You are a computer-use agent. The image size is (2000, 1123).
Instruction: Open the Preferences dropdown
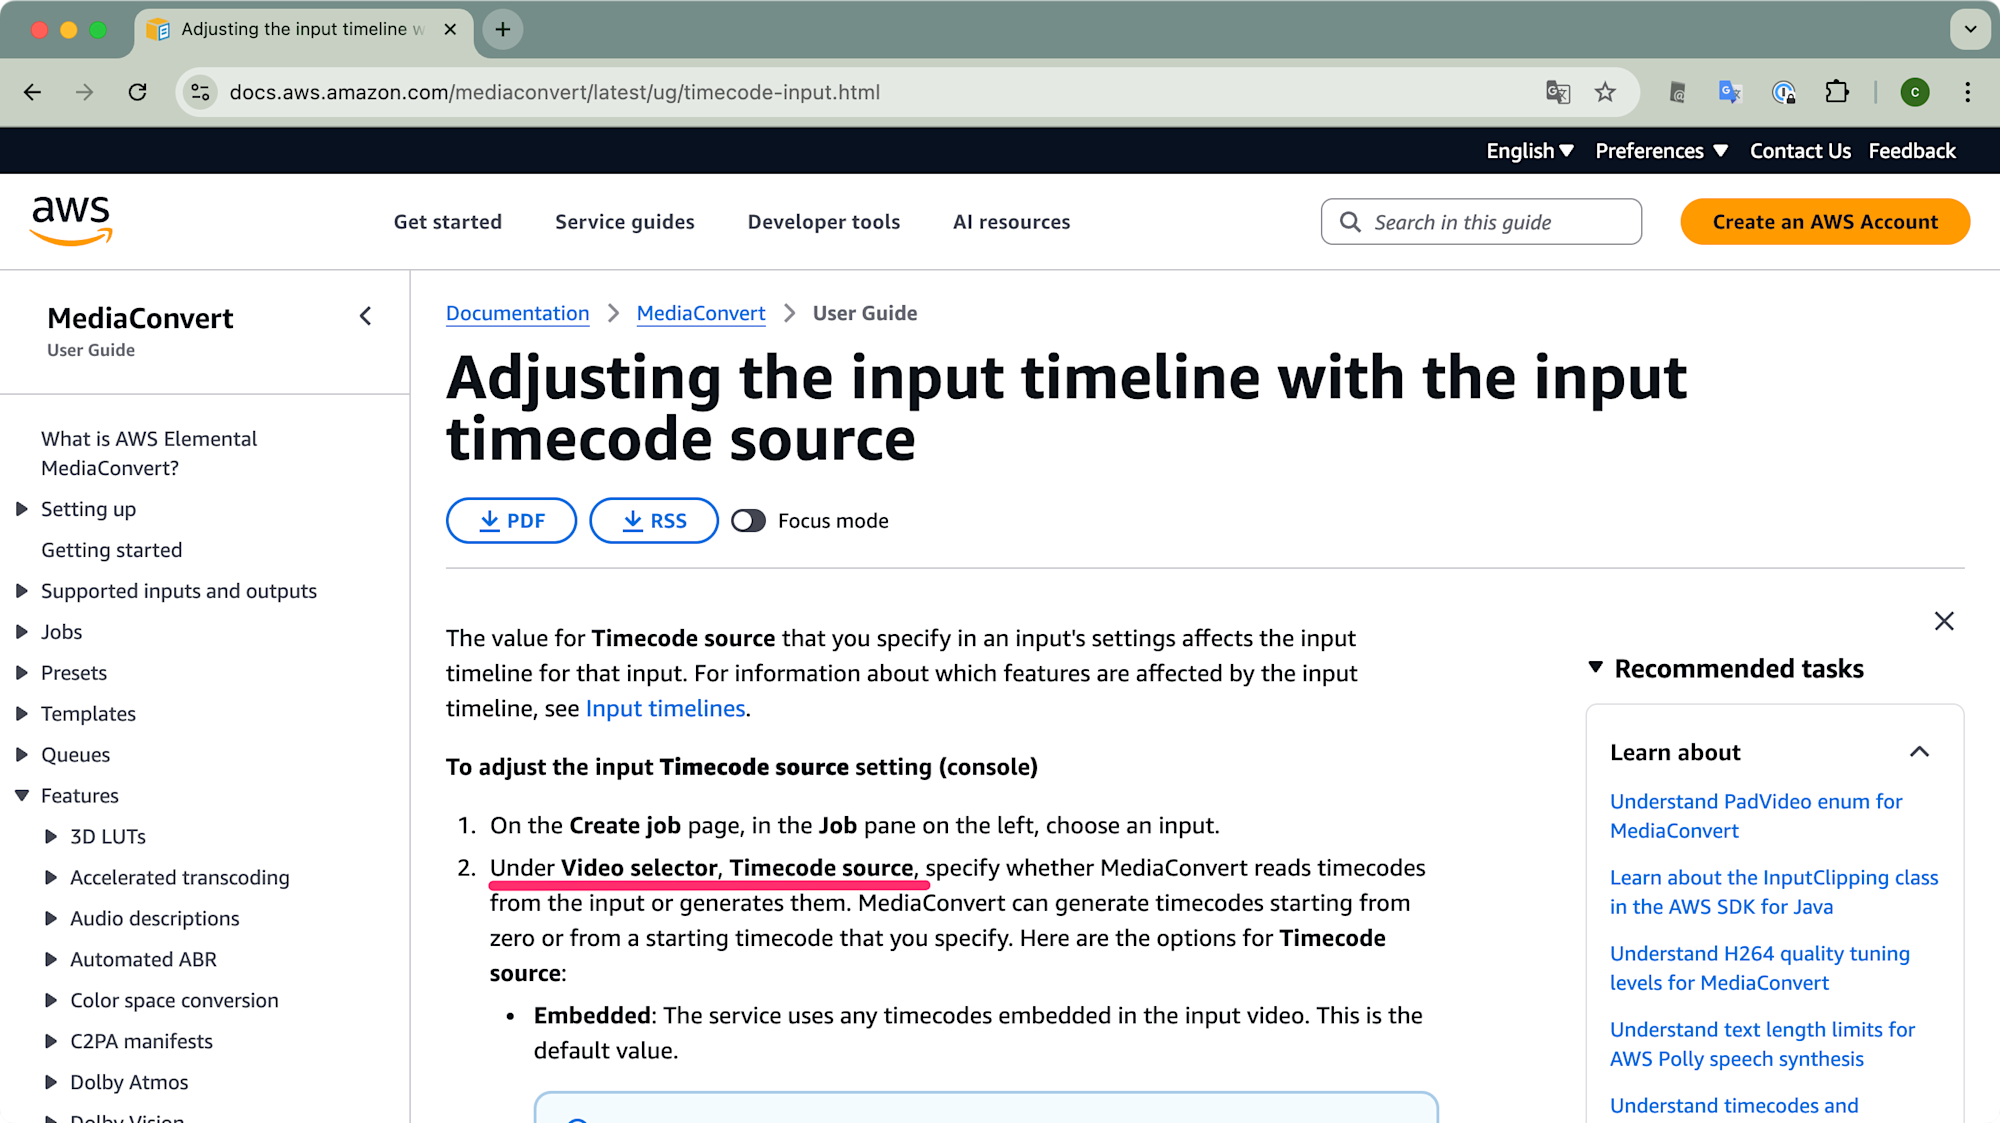(1661, 151)
